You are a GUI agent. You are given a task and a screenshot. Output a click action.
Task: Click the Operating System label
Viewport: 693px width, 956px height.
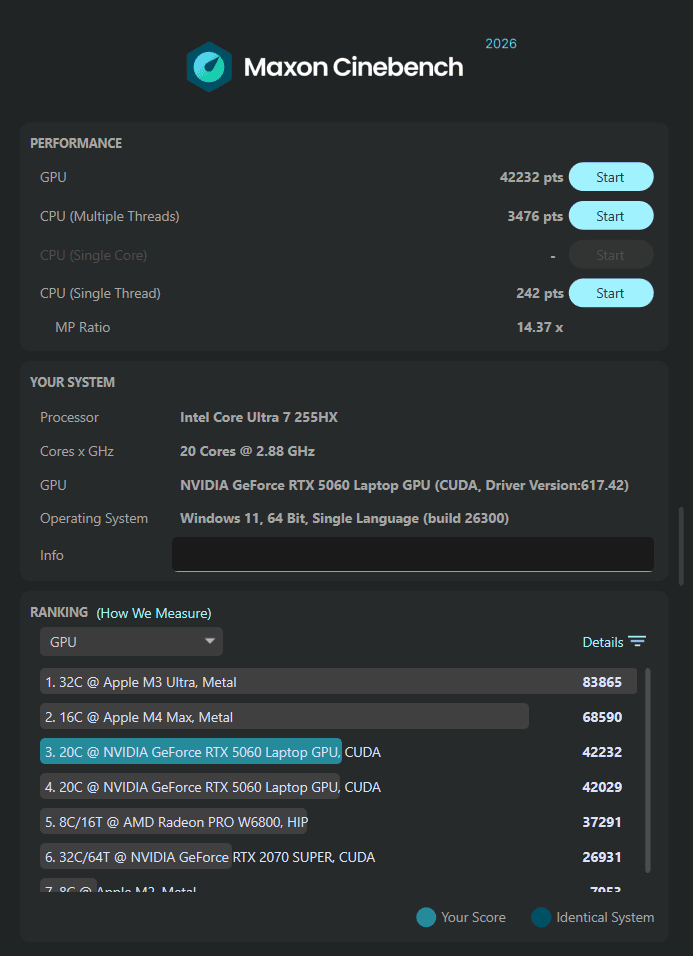pos(94,519)
